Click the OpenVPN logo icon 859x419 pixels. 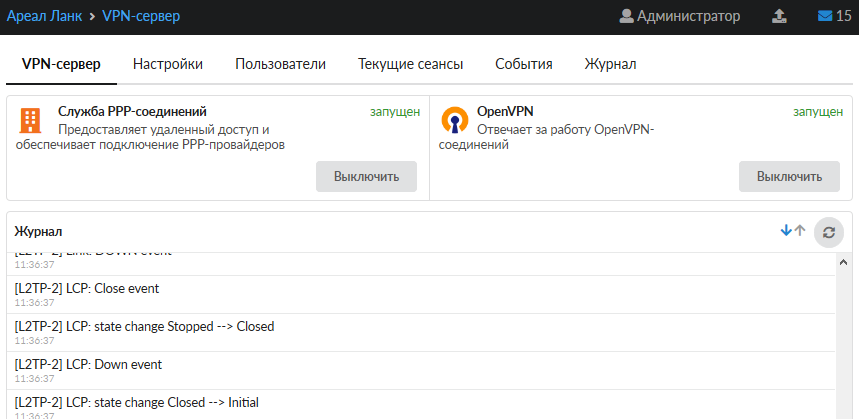pos(455,120)
